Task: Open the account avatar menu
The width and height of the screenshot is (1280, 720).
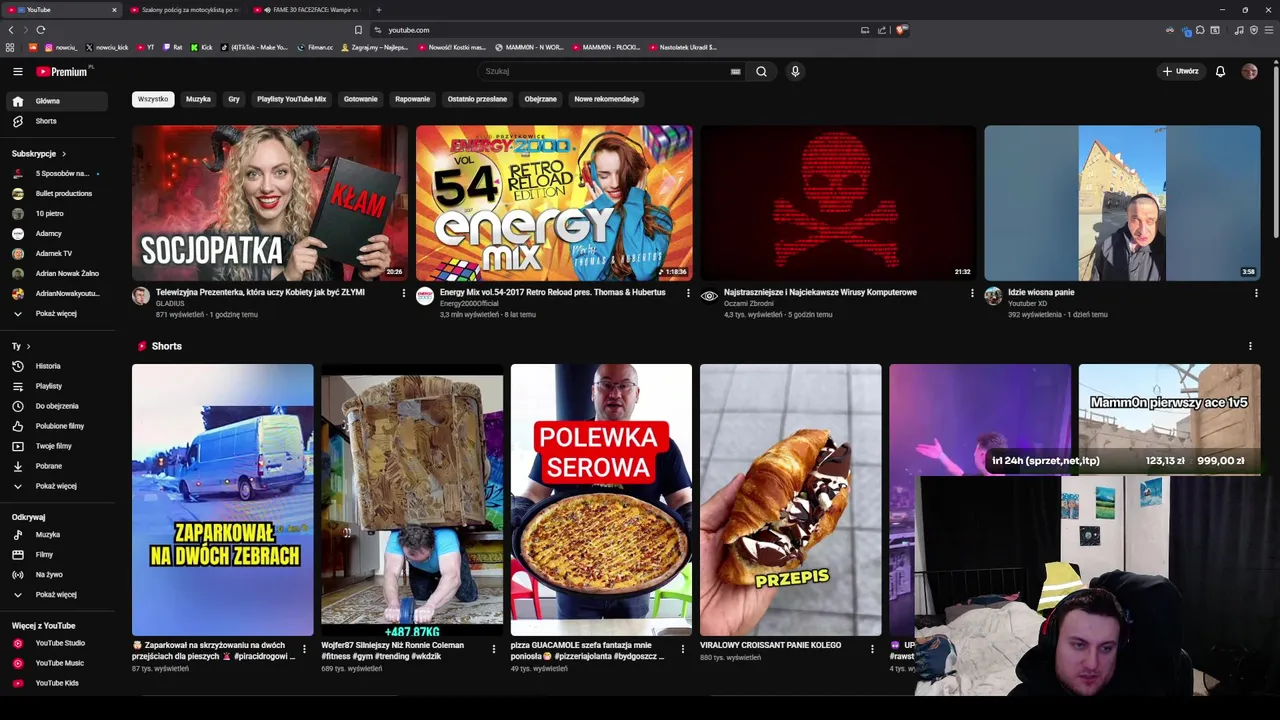Action: [1249, 71]
